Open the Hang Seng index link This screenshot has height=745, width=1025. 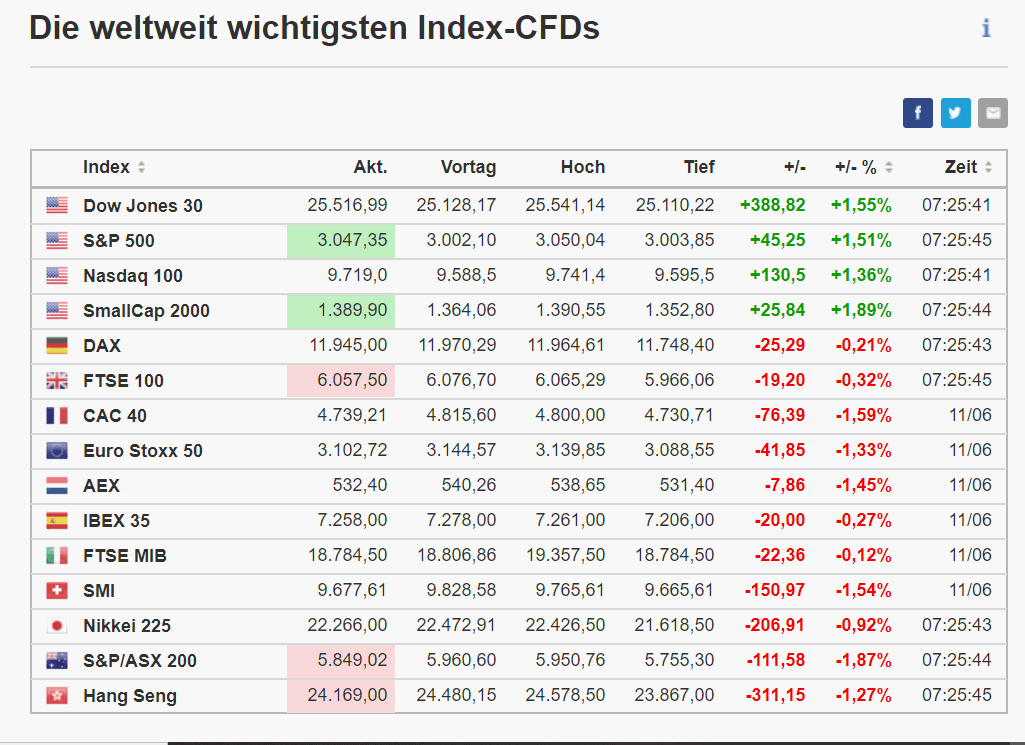(x=130, y=696)
